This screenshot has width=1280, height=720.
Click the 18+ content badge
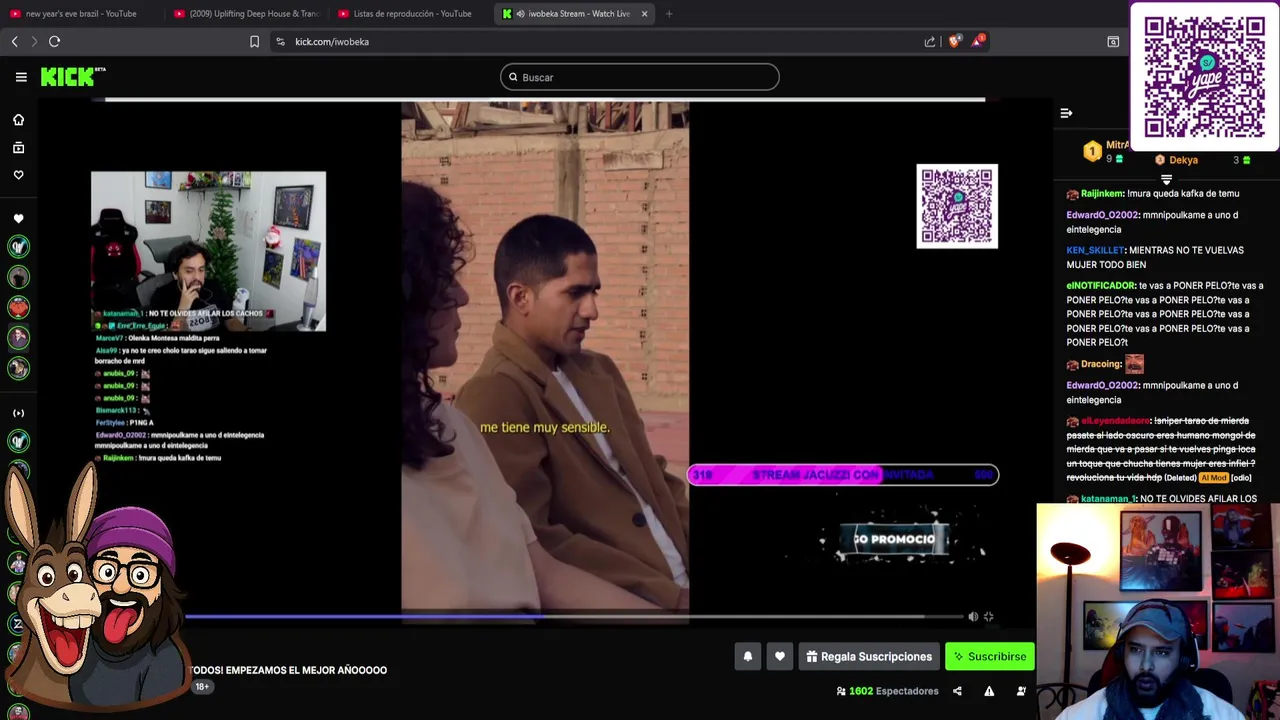pyautogui.click(x=201, y=687)
